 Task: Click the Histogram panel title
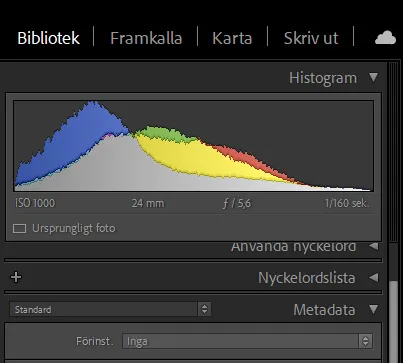tap(323, 78)
